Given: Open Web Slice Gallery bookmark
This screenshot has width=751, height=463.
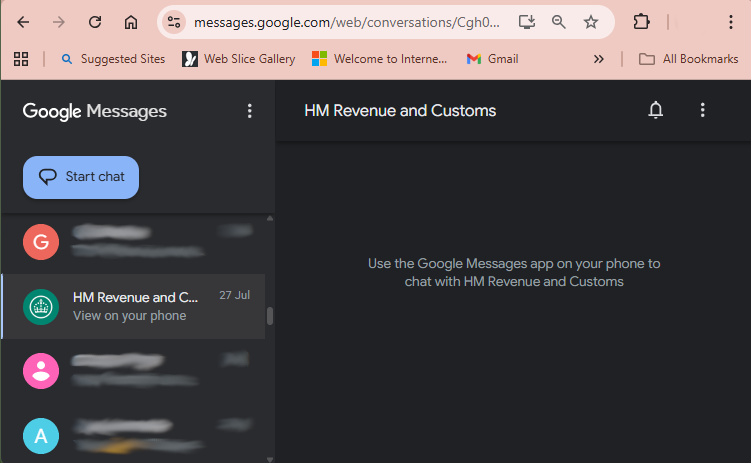Looking at the screenshot, I should point(239,59).
